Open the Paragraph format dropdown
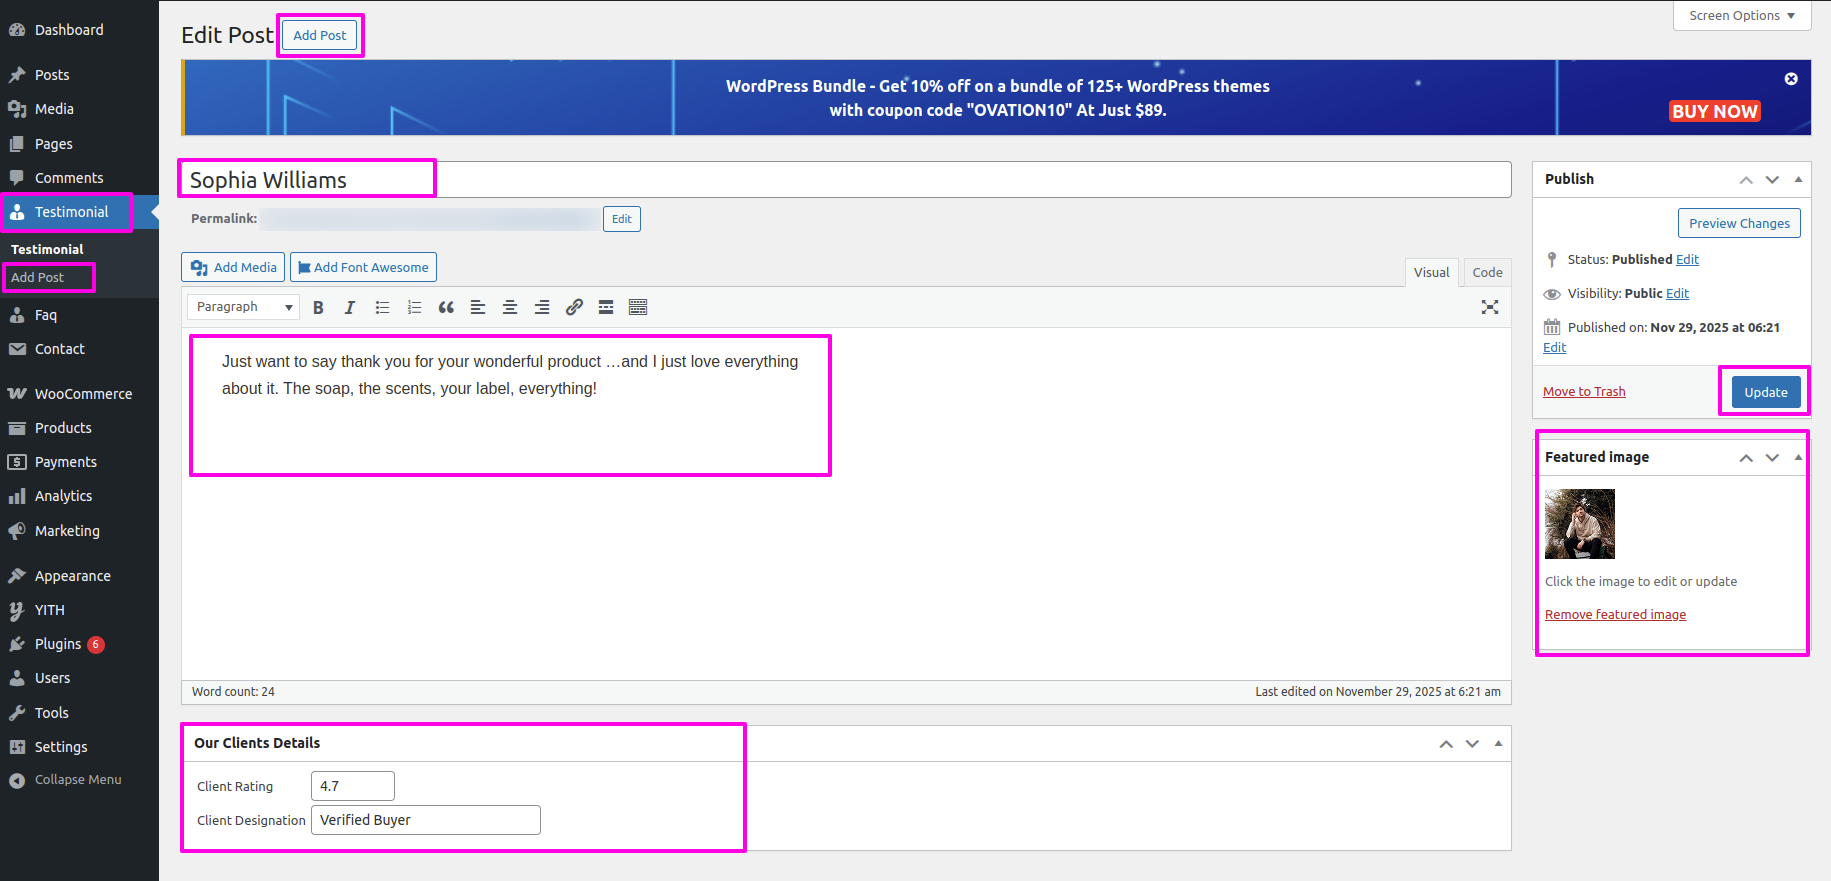Screen dimensions: 1831x881 [x=243, y=307]
